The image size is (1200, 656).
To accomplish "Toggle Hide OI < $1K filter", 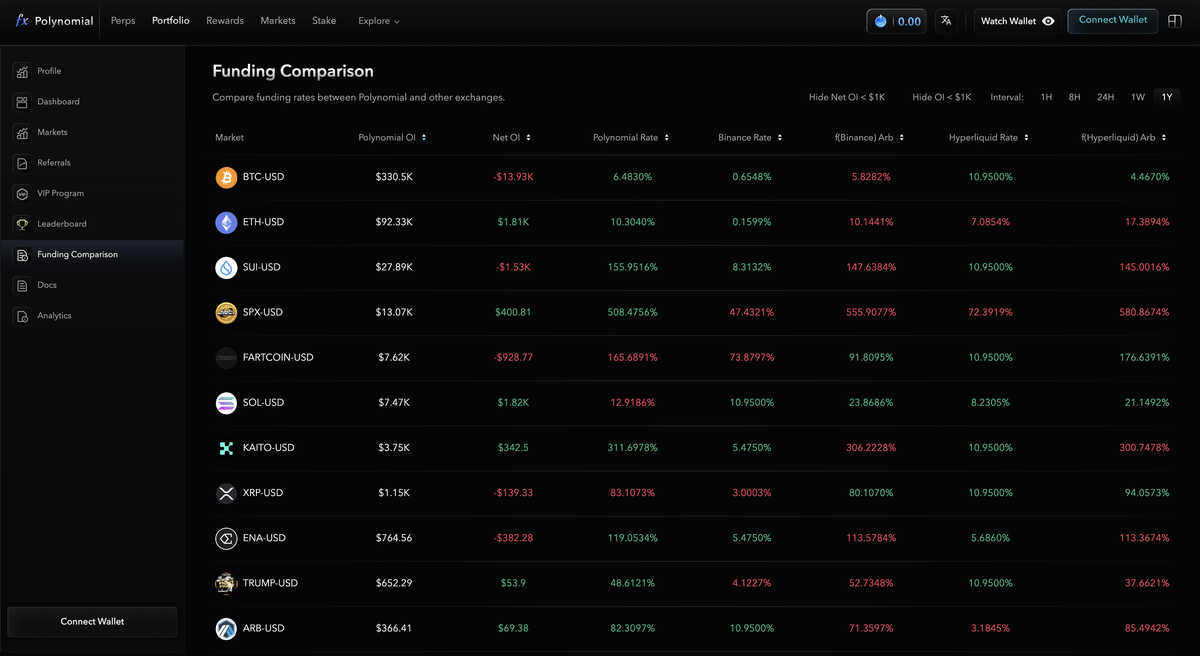I will click(x=942, y=97).
